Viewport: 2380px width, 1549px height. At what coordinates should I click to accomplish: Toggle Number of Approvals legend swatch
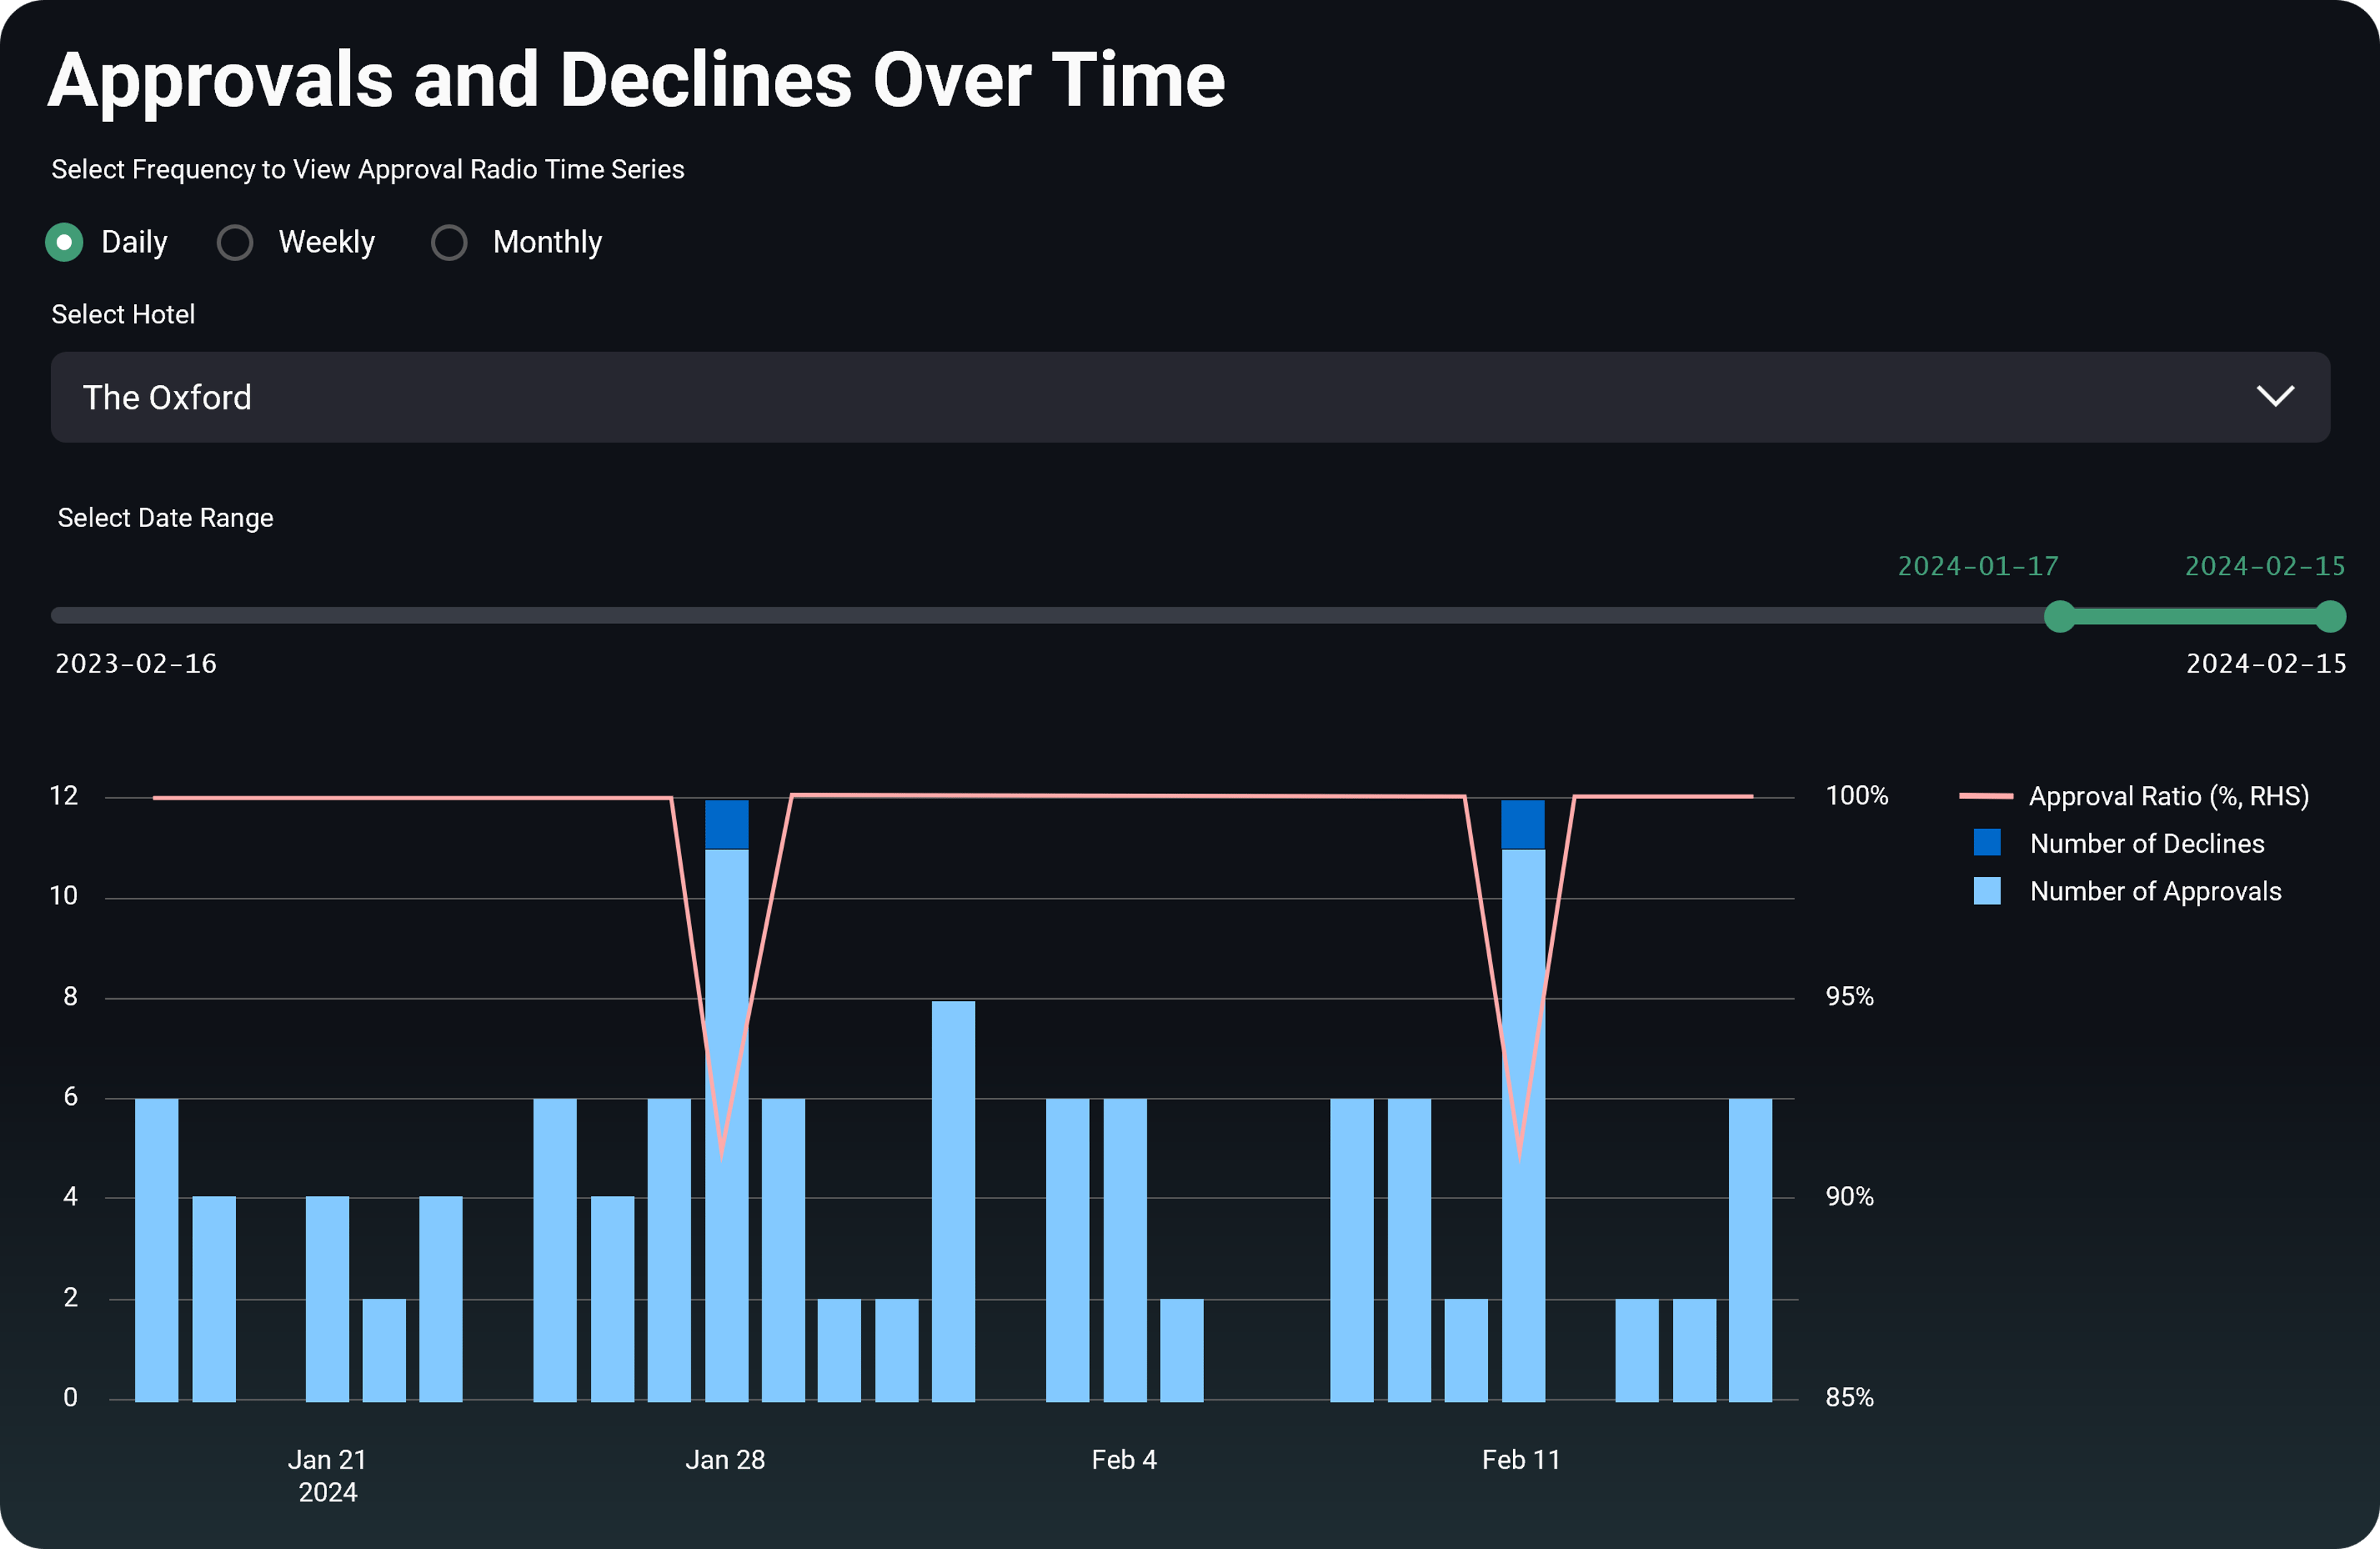click(1987, 891)
